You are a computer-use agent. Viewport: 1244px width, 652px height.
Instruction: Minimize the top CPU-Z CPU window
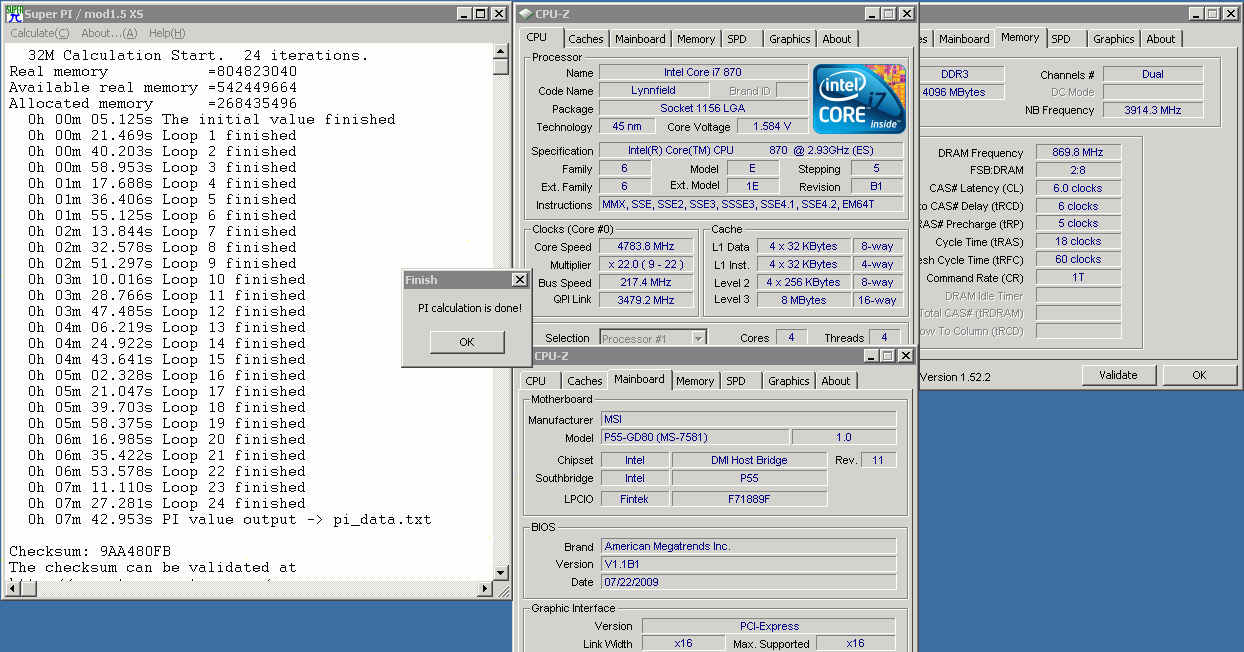pyautogui.click(x=872, y=14)
